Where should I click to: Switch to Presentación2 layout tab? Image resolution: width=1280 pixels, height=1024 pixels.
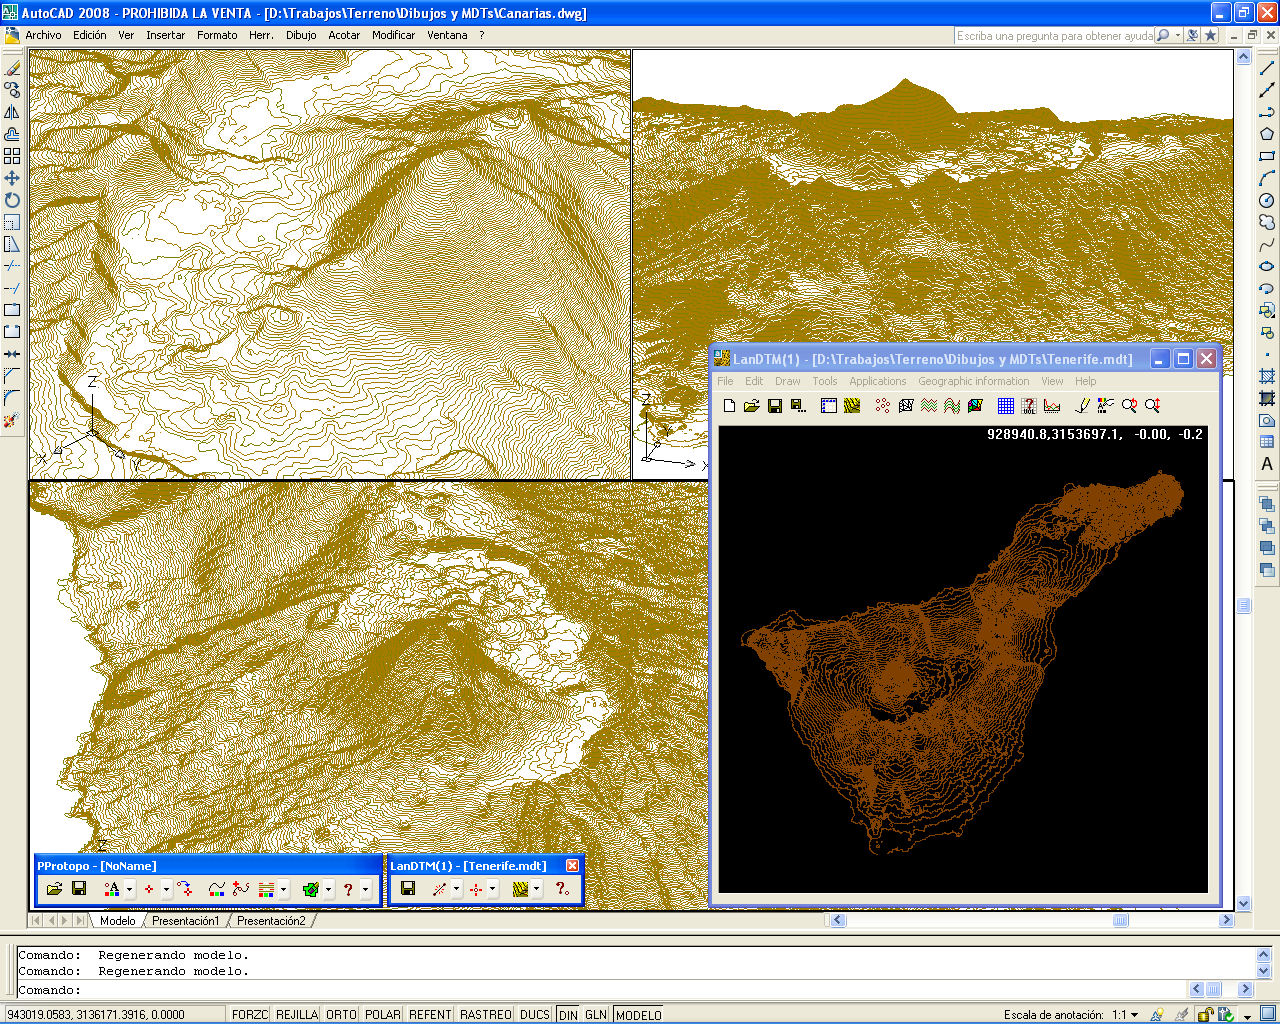coord(271,921)
